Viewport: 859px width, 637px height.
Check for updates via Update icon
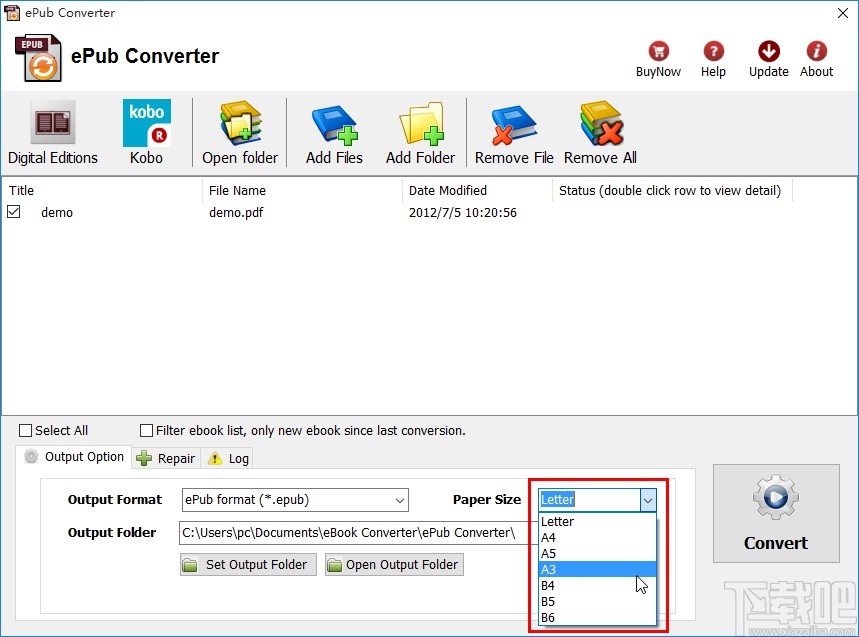769,59
